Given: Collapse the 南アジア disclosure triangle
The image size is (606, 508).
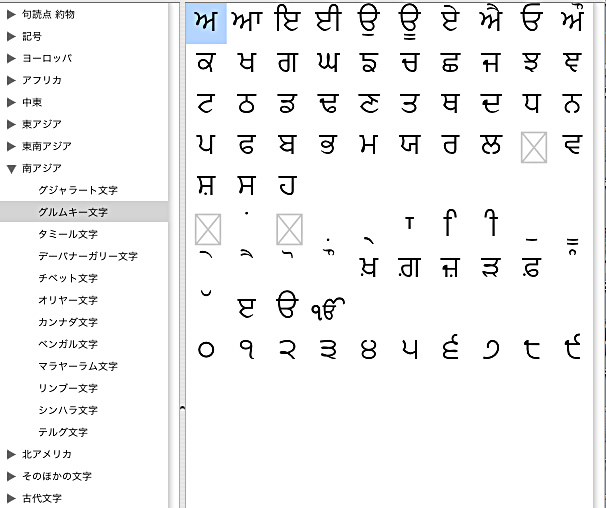Looking at the screenshot, I should tap(12, 169).
